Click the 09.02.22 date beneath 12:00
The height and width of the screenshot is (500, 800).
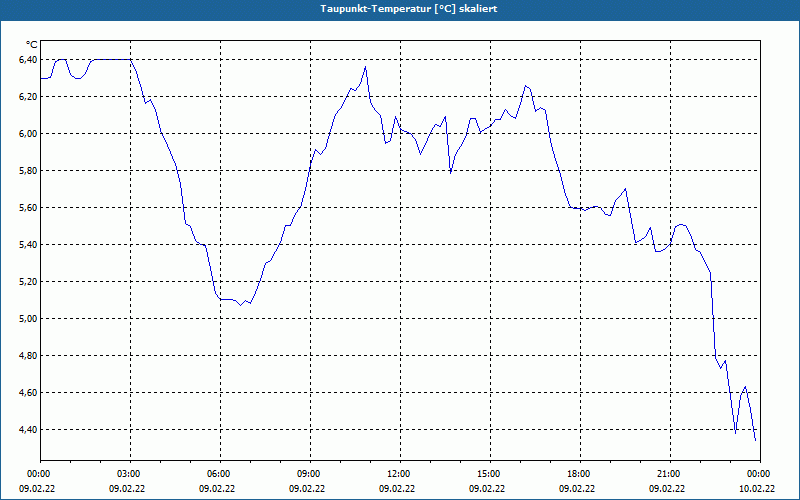tap(396, 489)
